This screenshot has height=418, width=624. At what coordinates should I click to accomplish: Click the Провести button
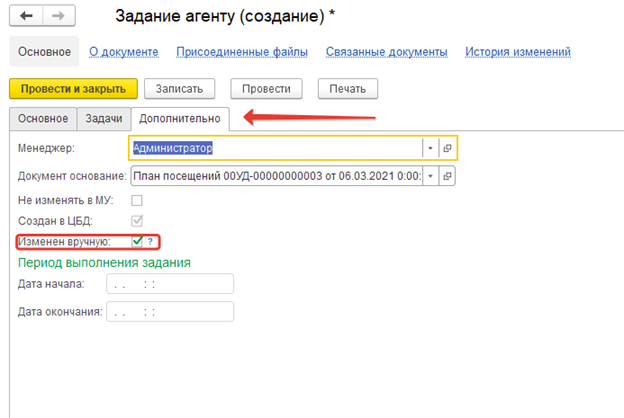(266, 88)
